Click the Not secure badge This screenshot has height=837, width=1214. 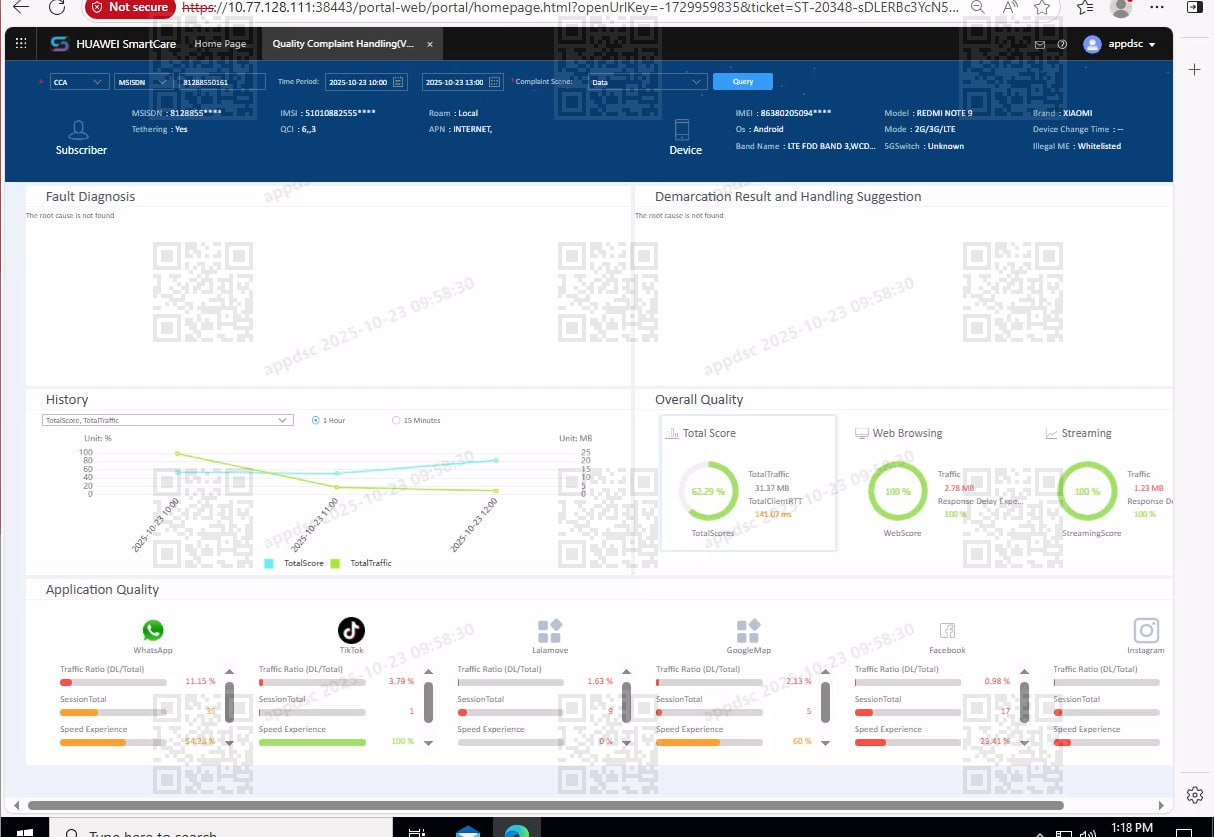click(130, 7)
